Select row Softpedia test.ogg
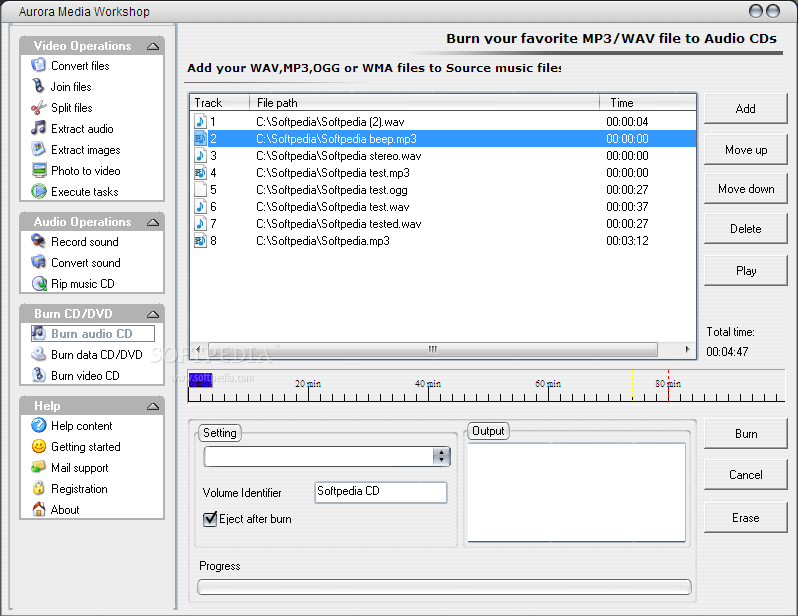Screen dimensions: 798x616 point(443,190)
